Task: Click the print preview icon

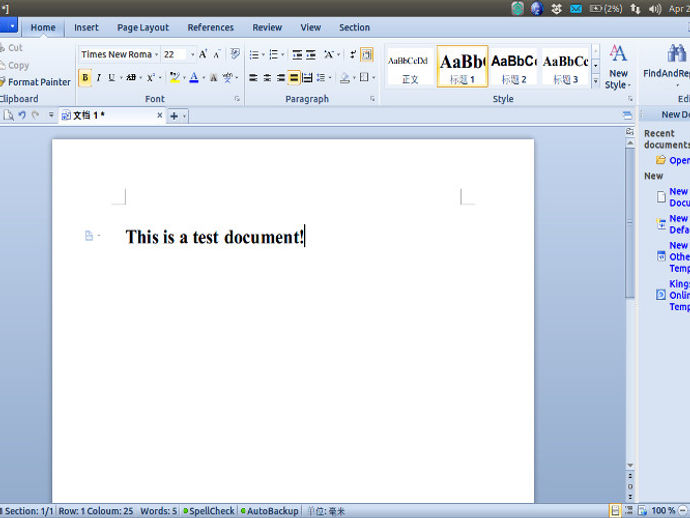Action: tap(8, 115)
